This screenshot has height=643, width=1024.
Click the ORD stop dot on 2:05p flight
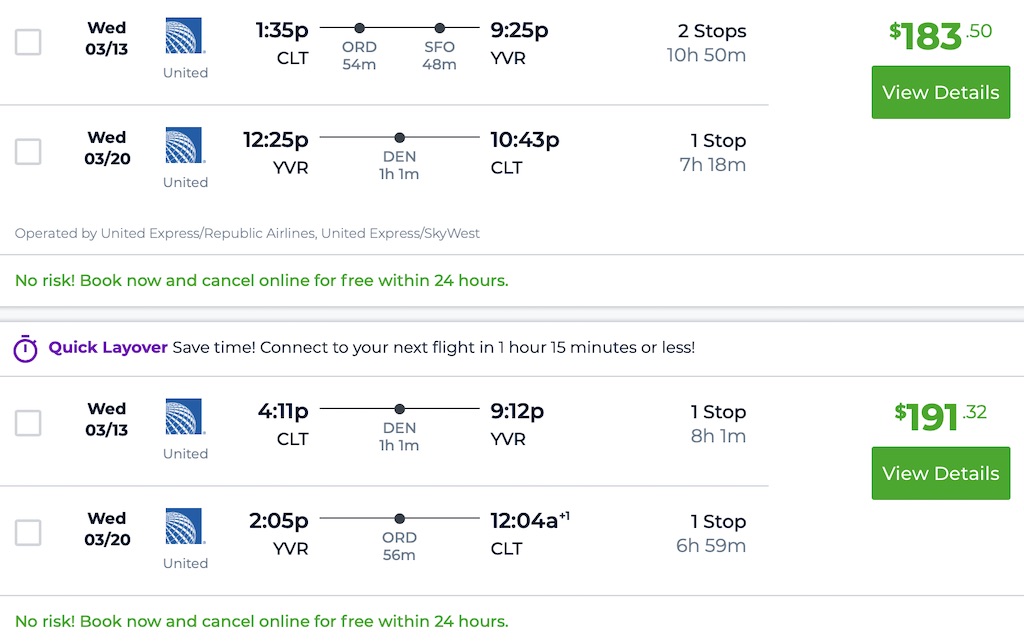tap(400, 519)
